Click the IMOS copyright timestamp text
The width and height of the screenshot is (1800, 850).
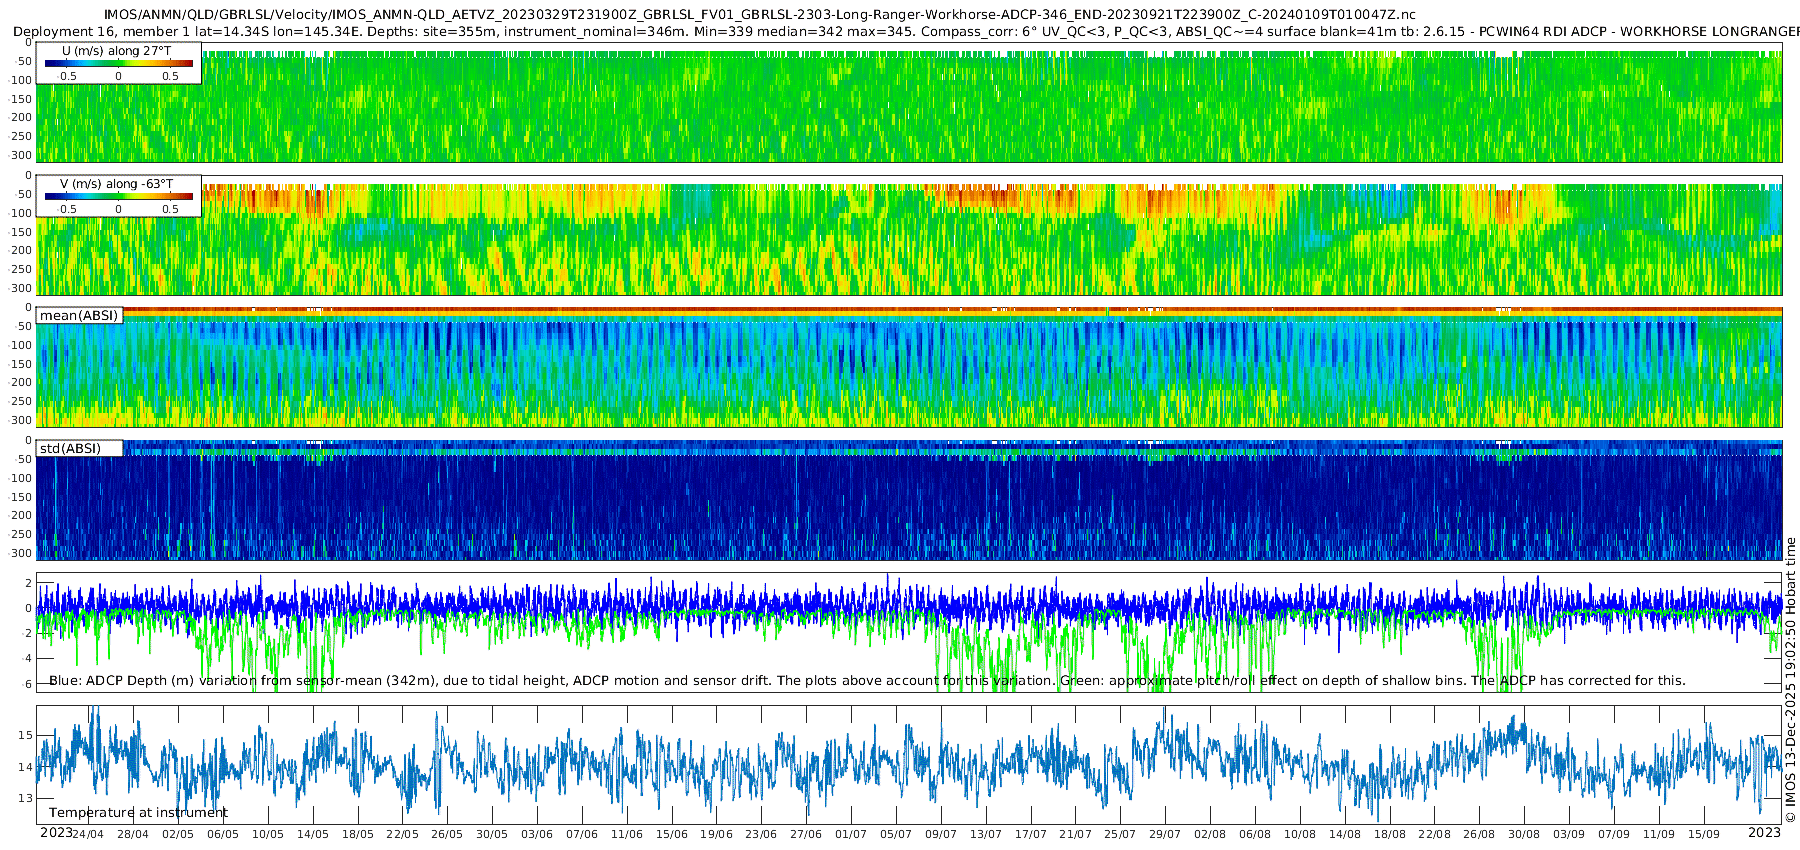1790,680
